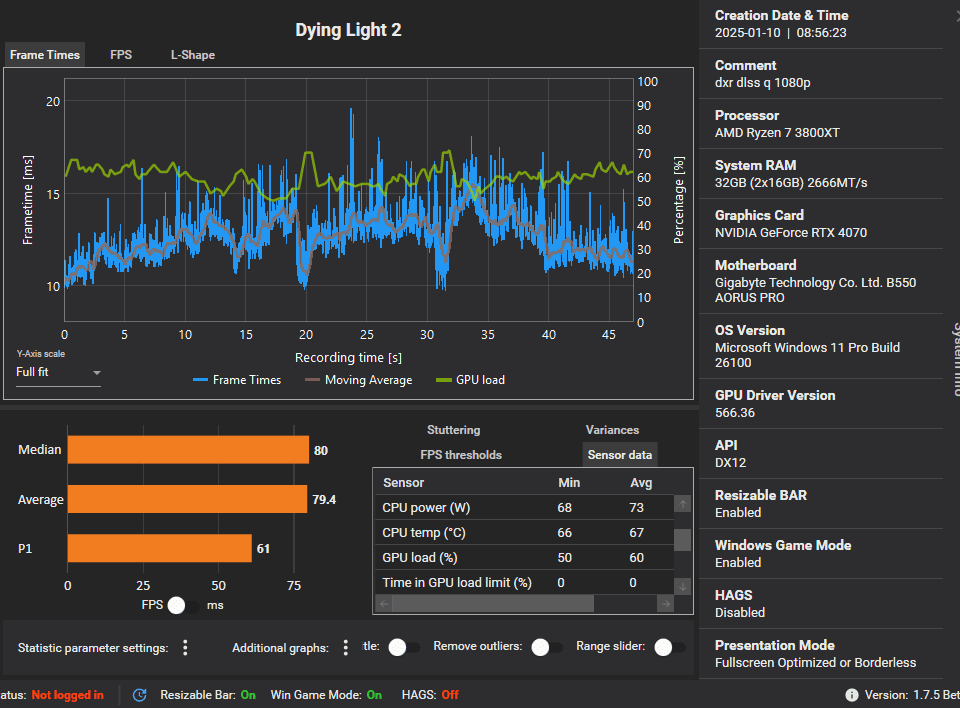Toggle Moving Average legend entry

pos(359,380)
